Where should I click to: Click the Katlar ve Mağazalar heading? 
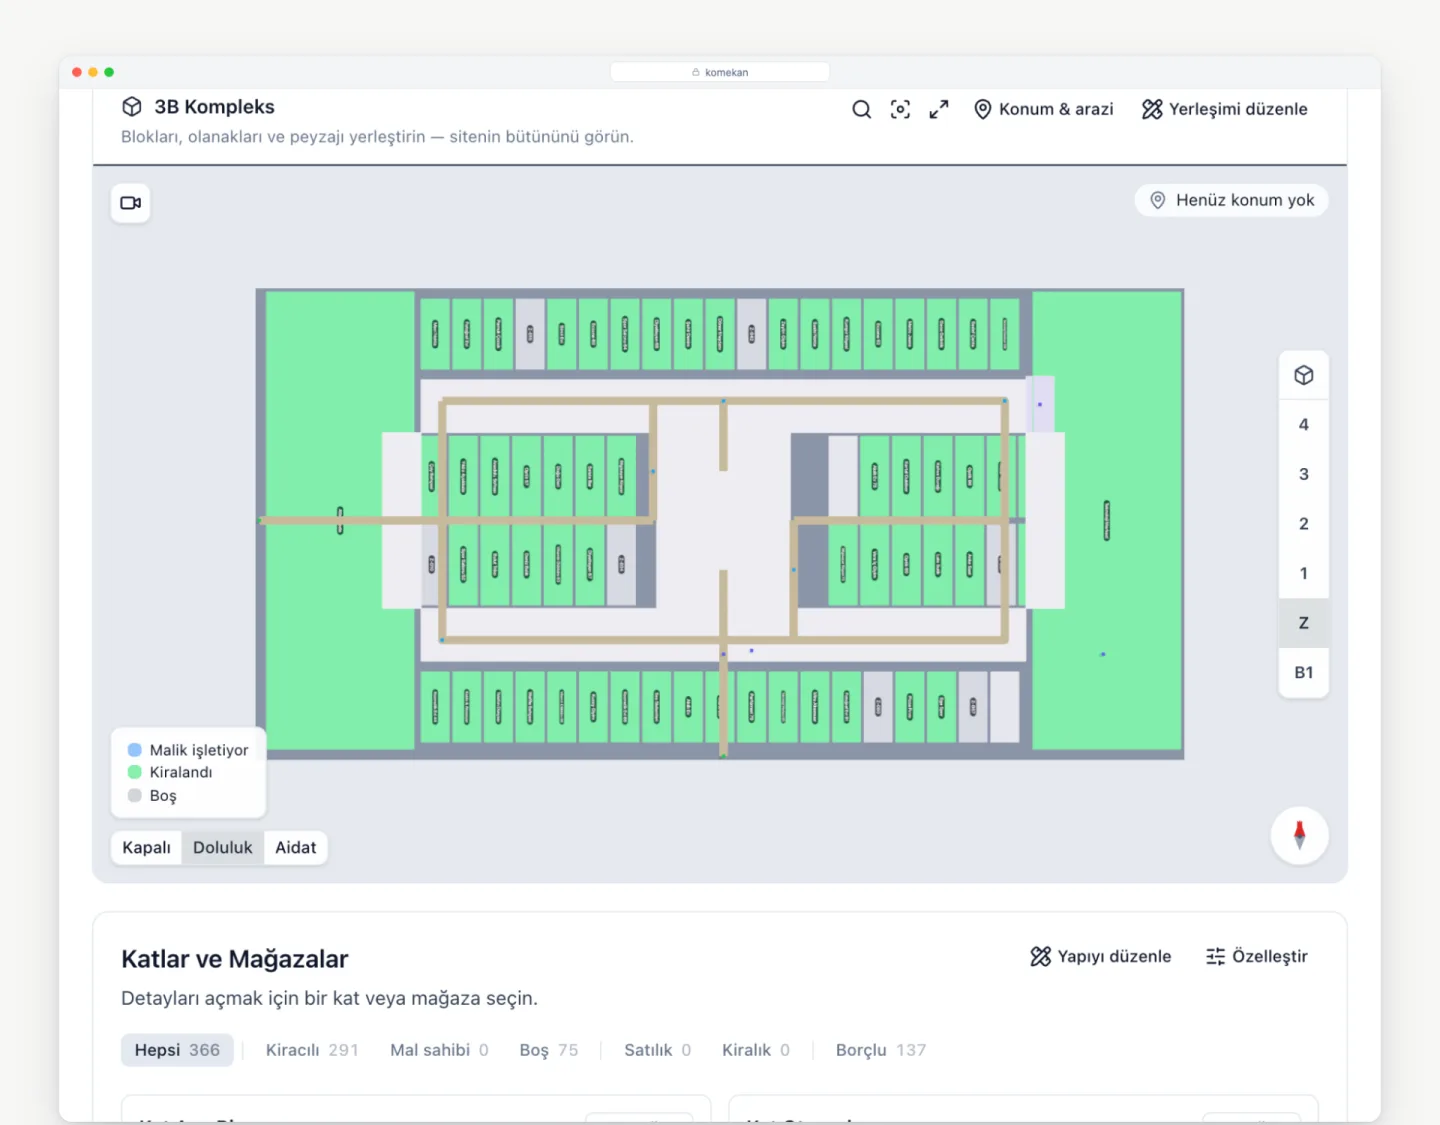point(235,959)
